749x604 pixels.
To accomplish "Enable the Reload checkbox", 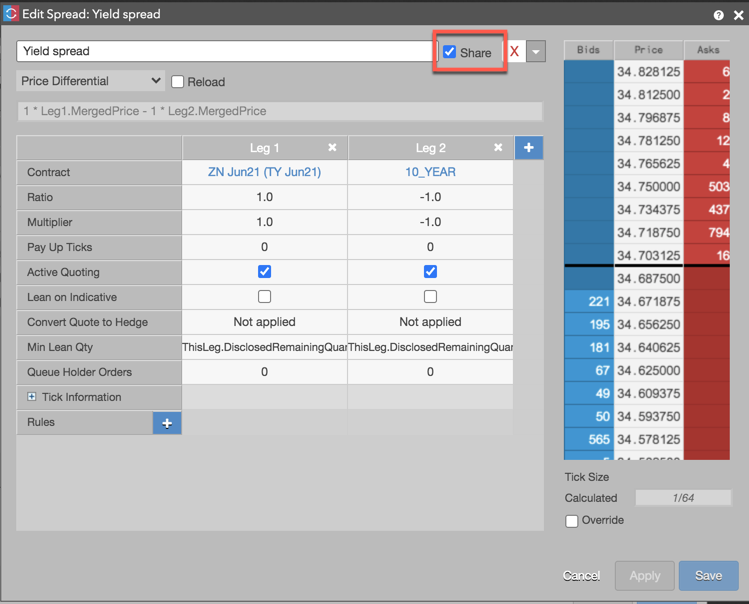I will point(177,82).
